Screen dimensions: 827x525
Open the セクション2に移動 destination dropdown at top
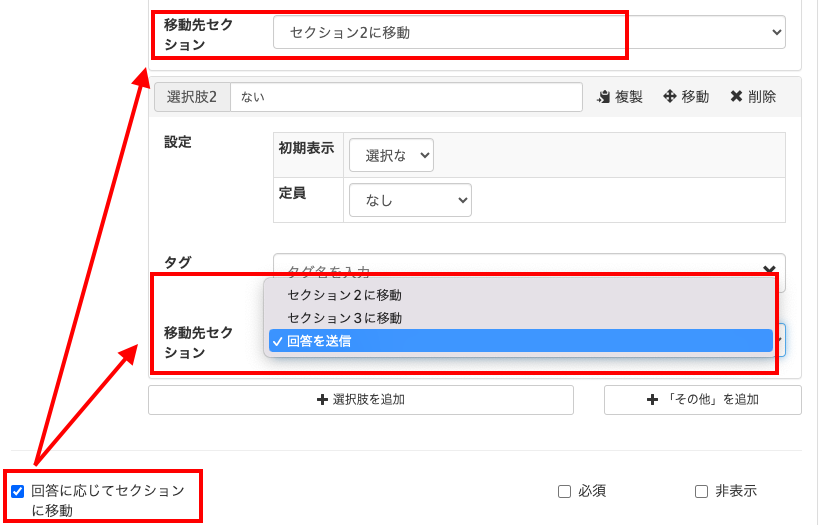pyautogui.click(x=528, y=33)
